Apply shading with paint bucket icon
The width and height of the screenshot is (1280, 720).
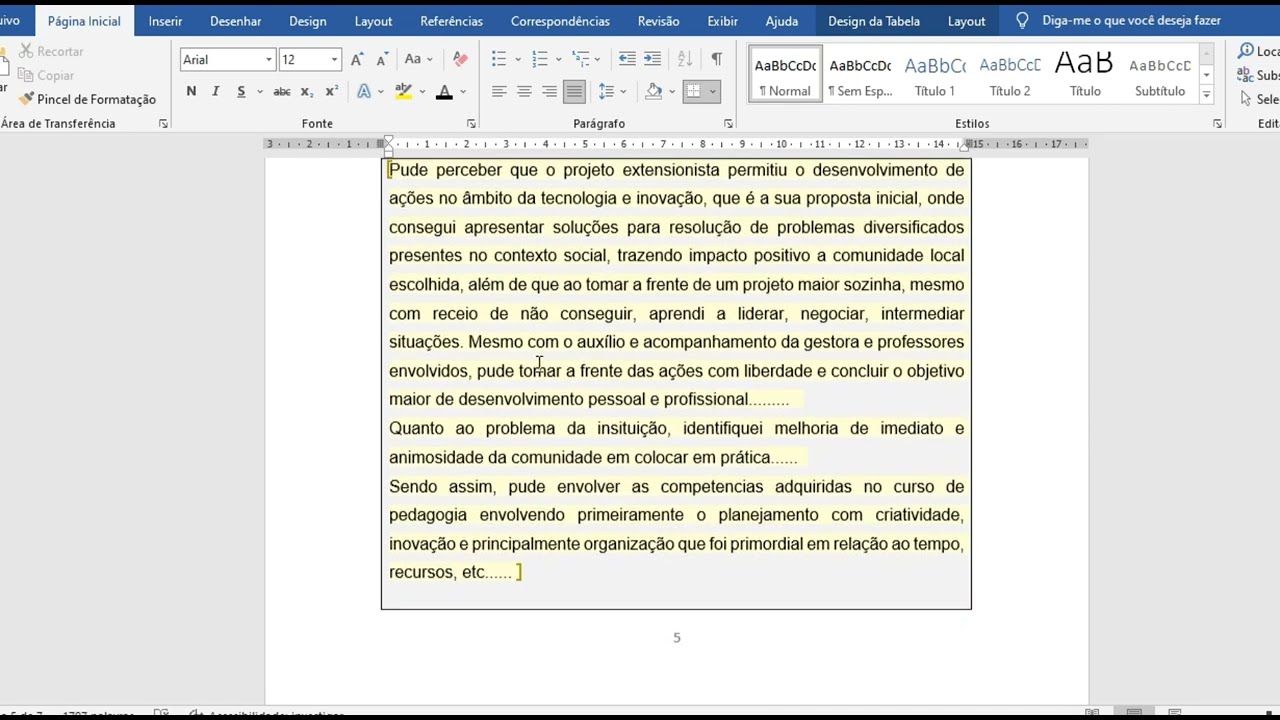(x=654, y=92)
